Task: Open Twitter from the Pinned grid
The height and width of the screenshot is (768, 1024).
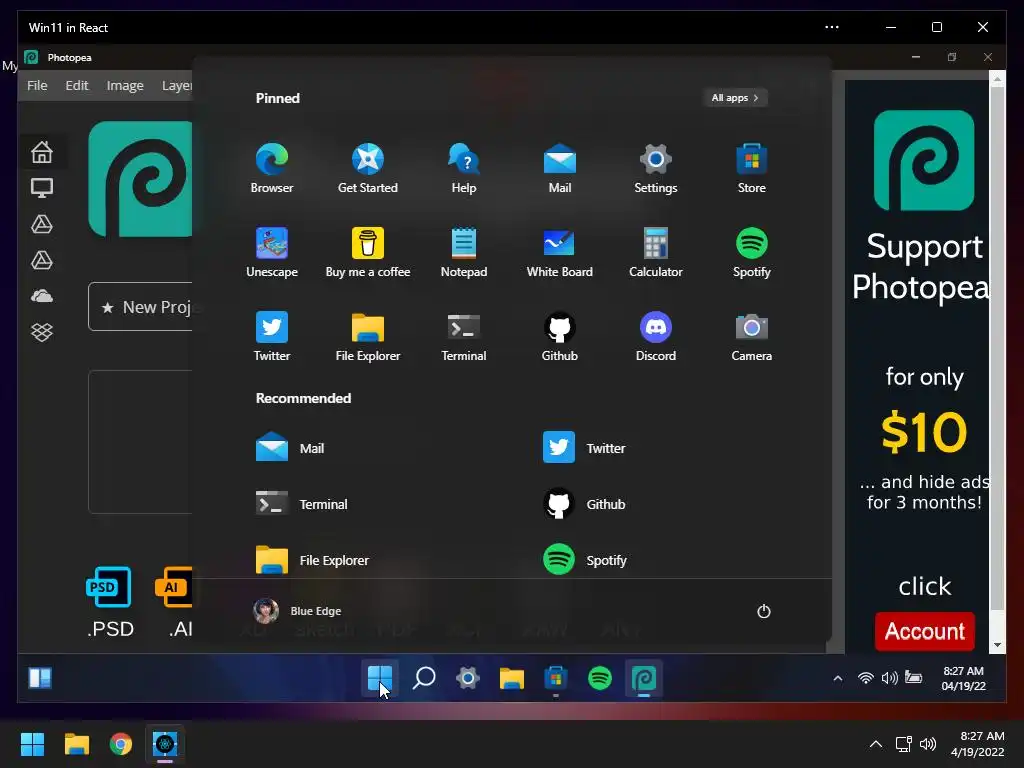Action: [x=272, y=336]
